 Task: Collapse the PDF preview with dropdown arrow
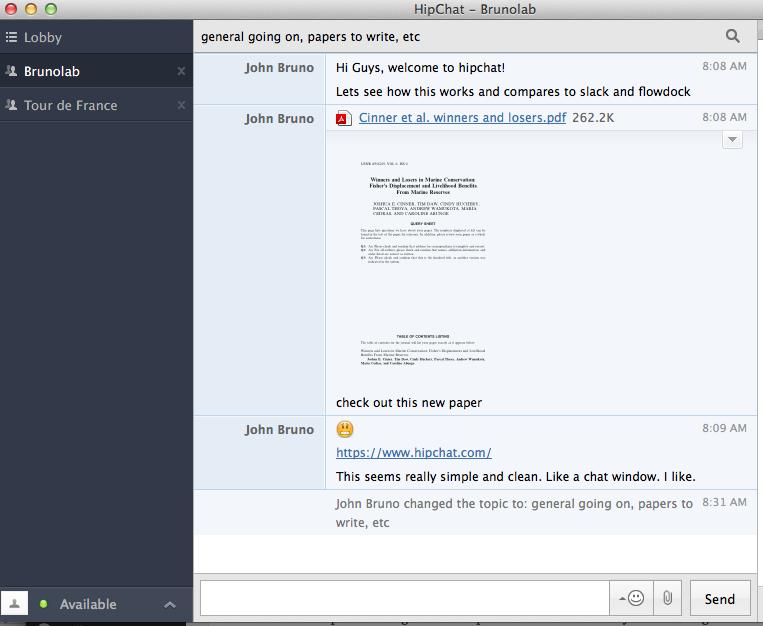pyautogui.click(x=732, y=140)
